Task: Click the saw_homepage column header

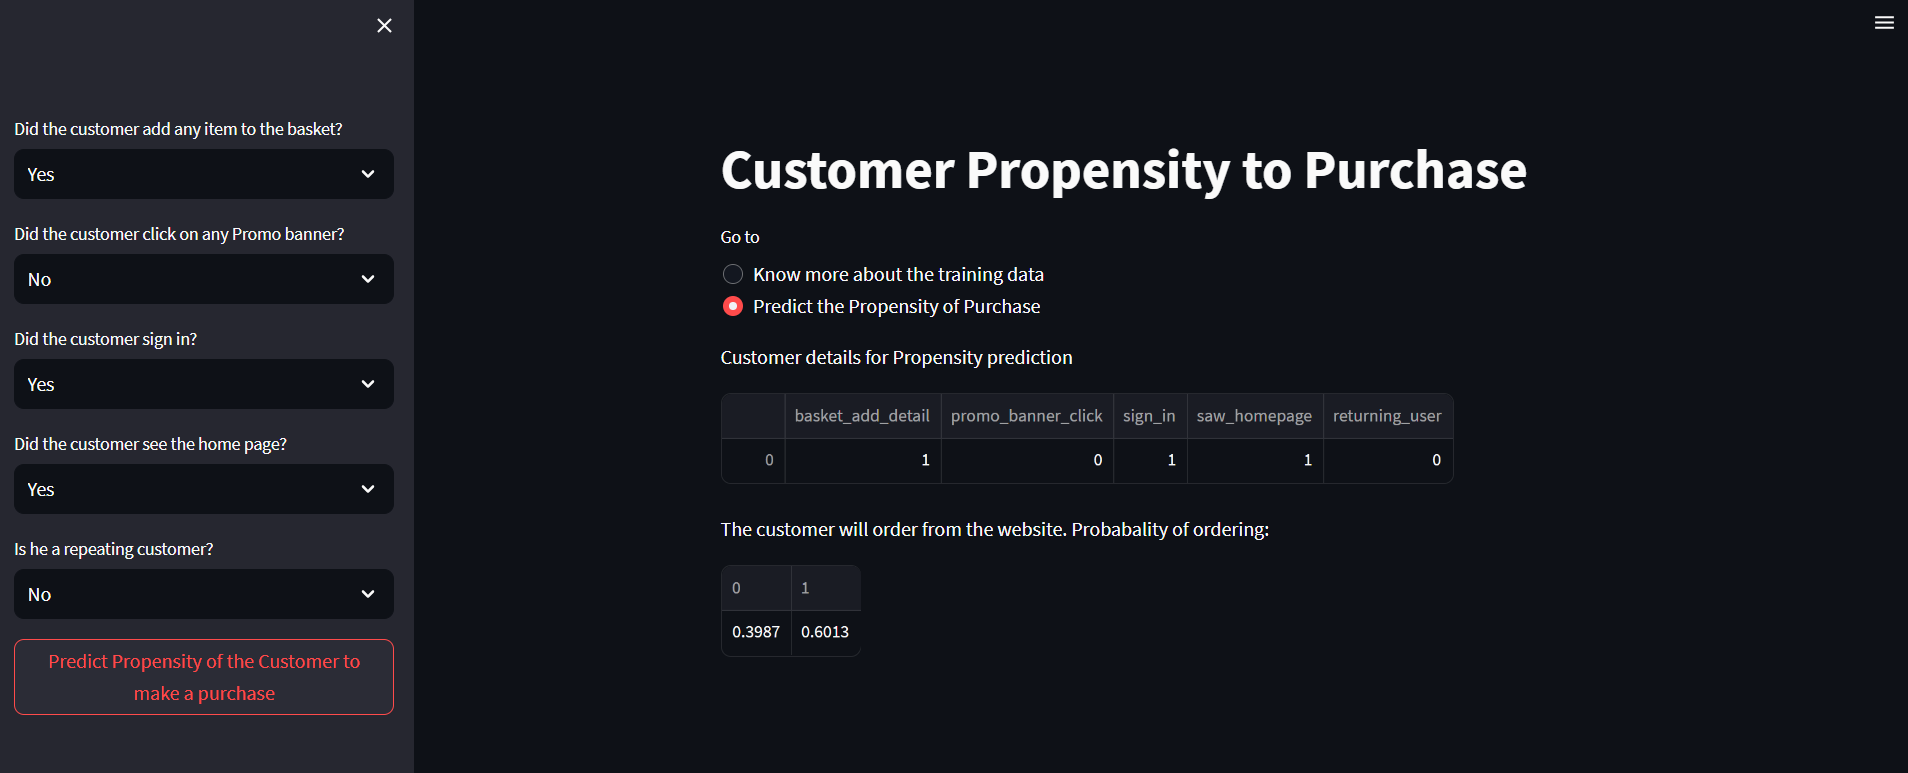Action: (x=1254, y=415)
